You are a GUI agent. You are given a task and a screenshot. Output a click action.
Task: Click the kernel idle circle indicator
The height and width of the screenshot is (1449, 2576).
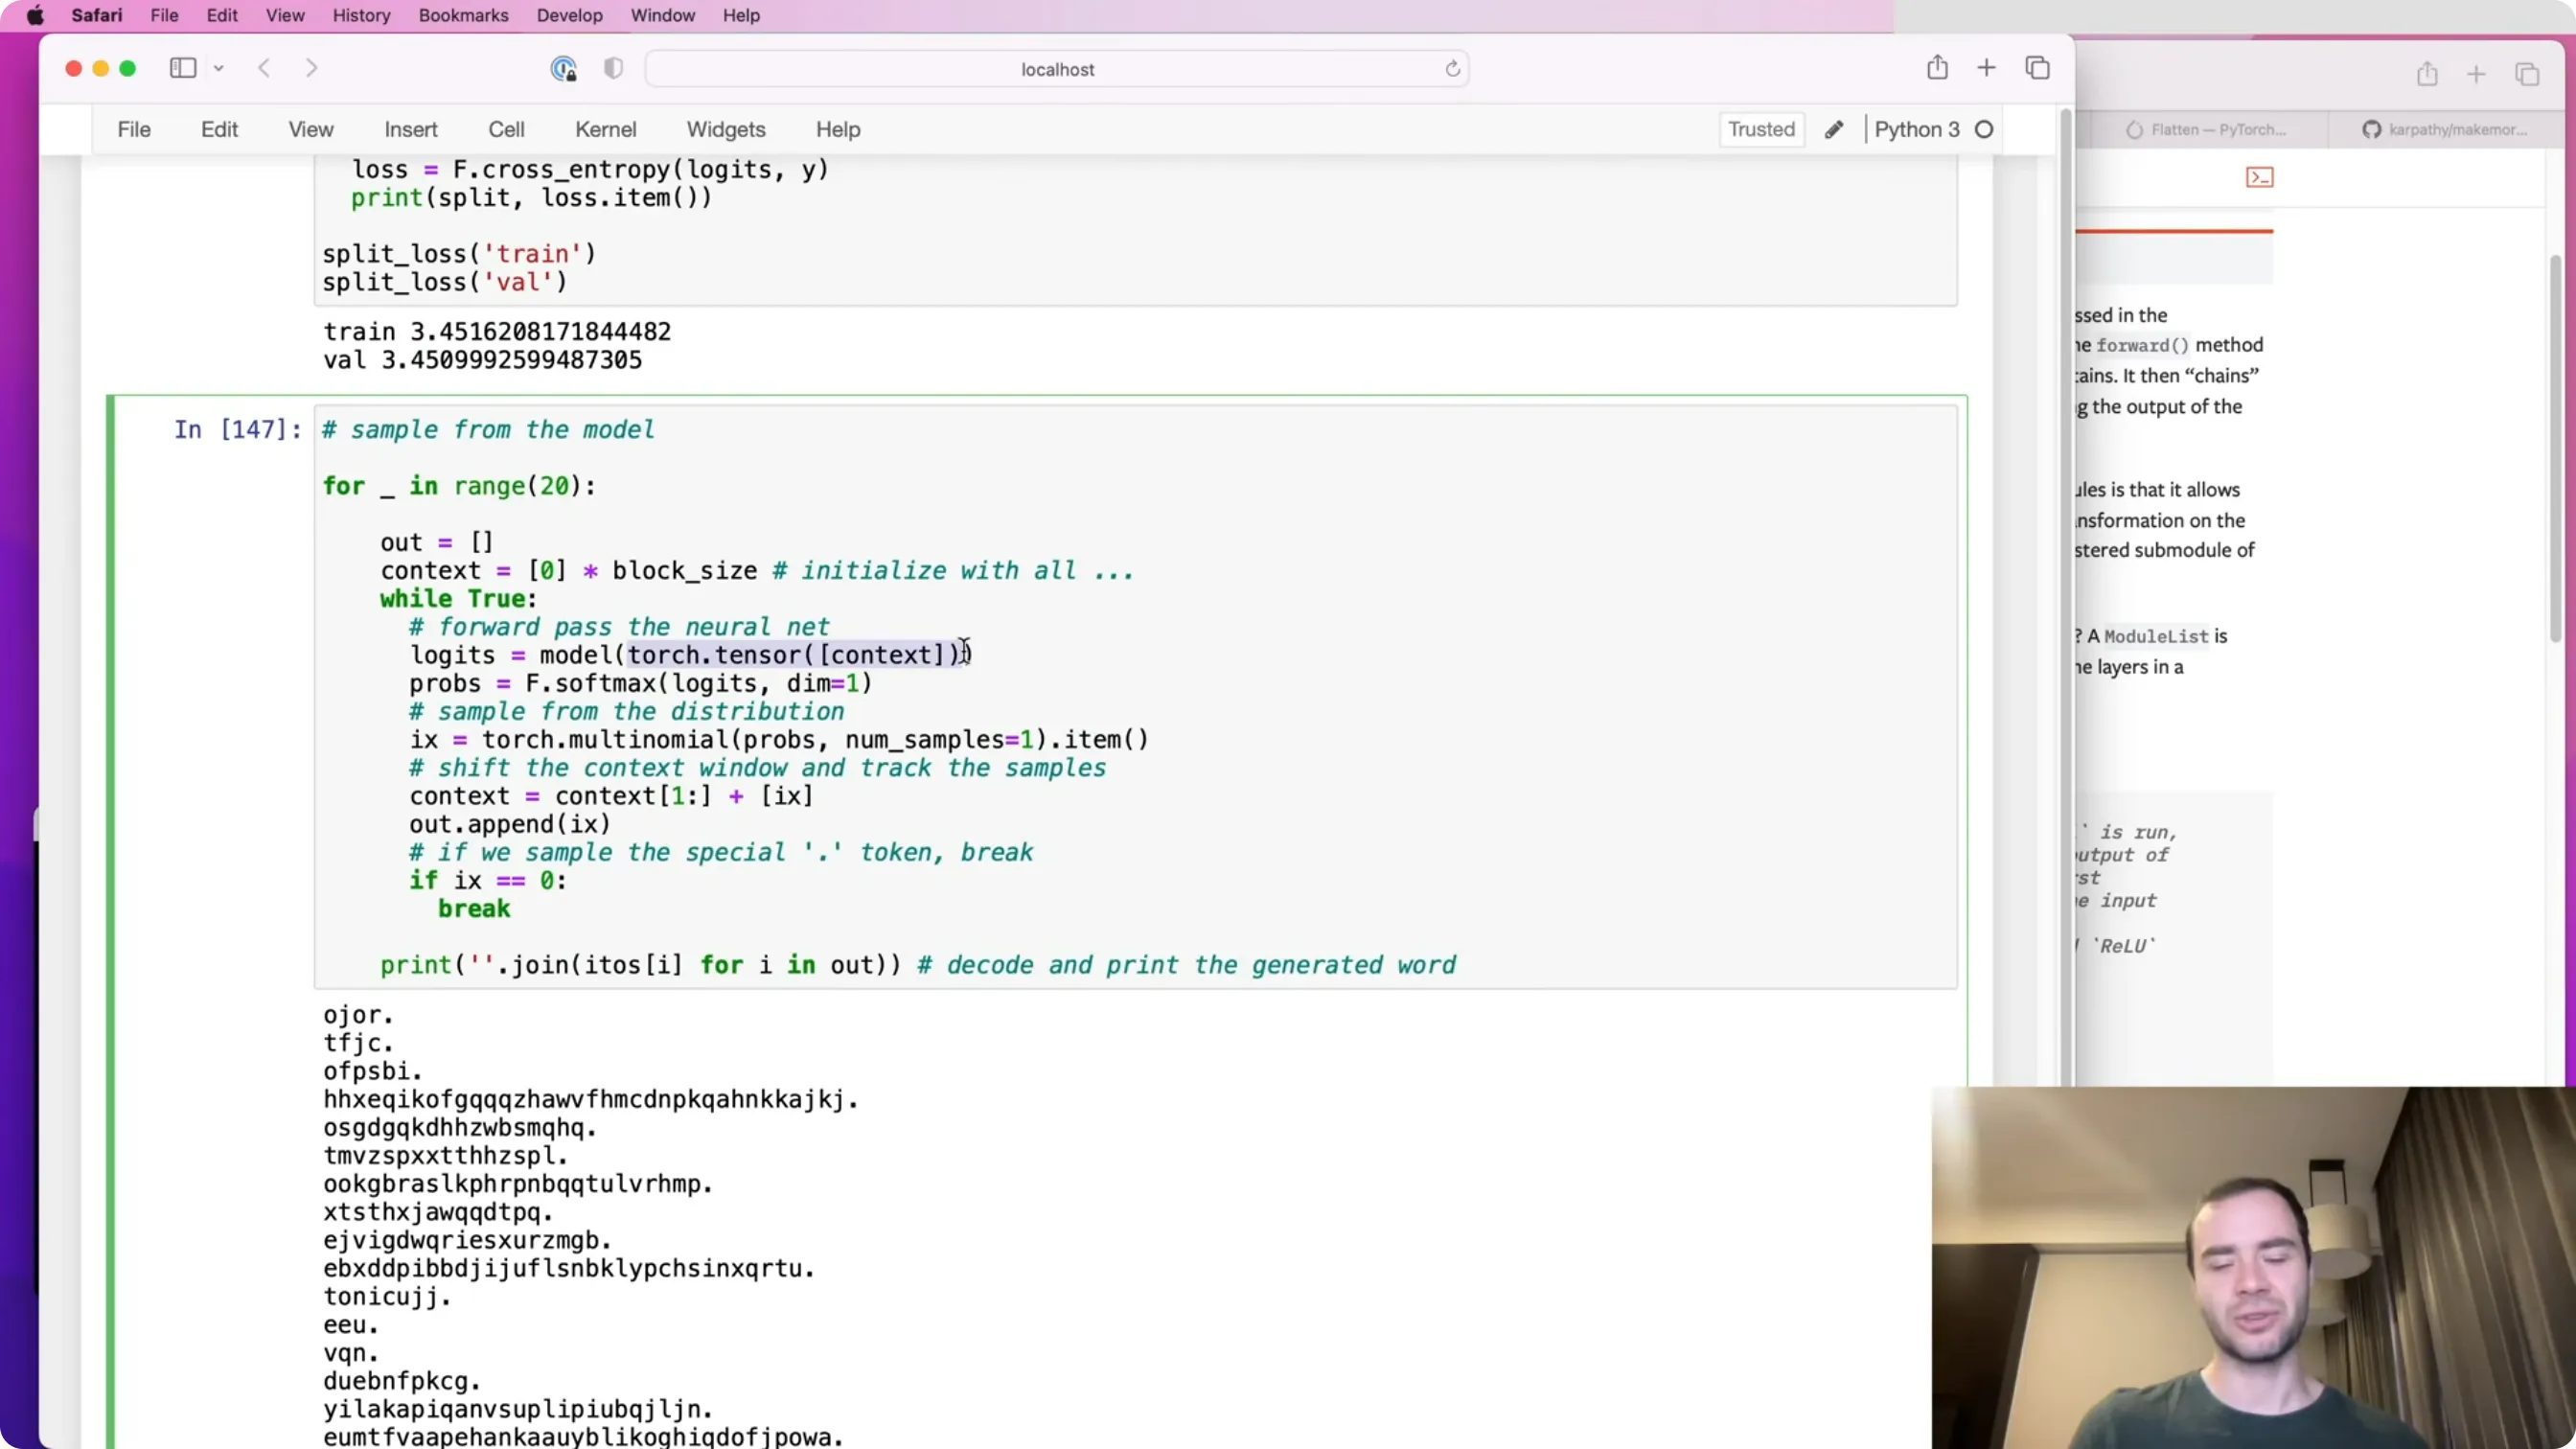[x=1984, y=129]
